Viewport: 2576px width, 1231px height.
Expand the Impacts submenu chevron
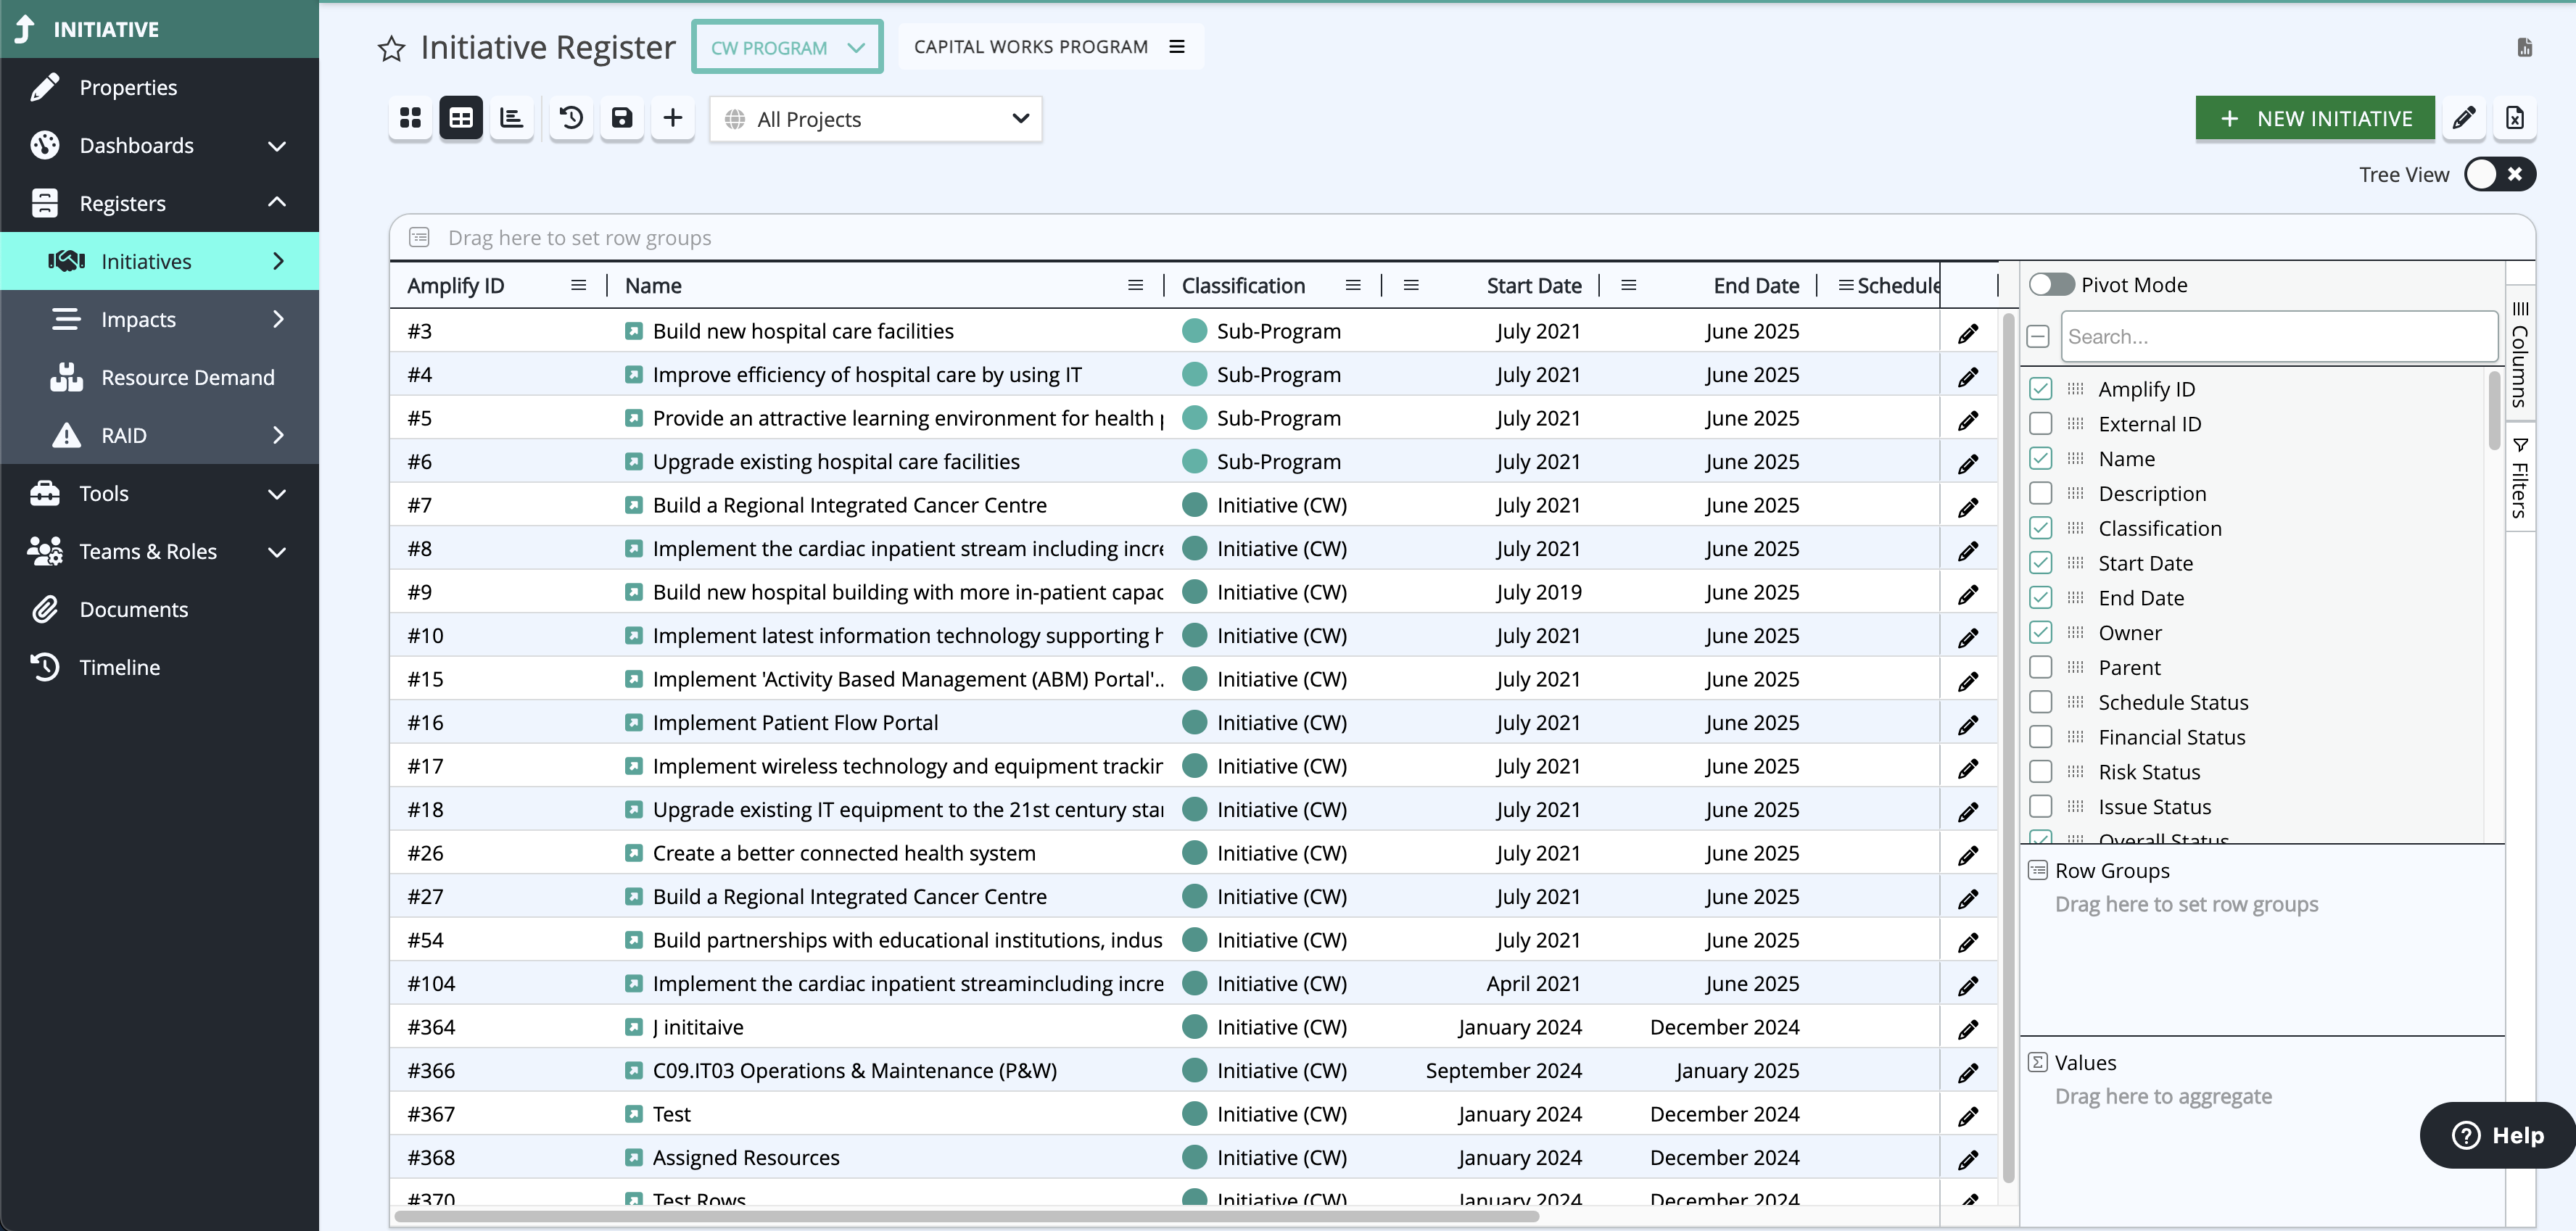278,320
